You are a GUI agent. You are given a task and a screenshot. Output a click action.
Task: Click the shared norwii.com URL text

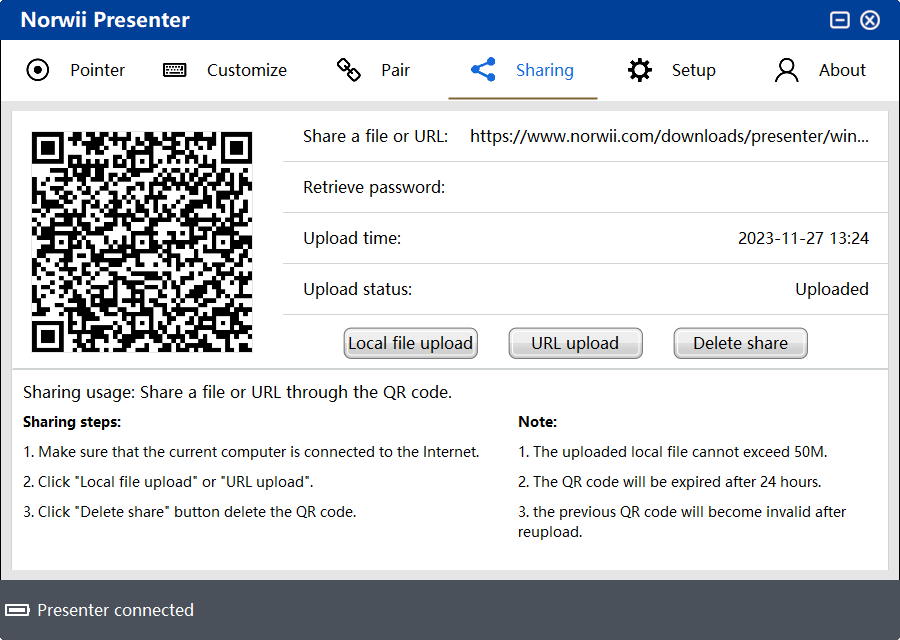click(669, 136)
